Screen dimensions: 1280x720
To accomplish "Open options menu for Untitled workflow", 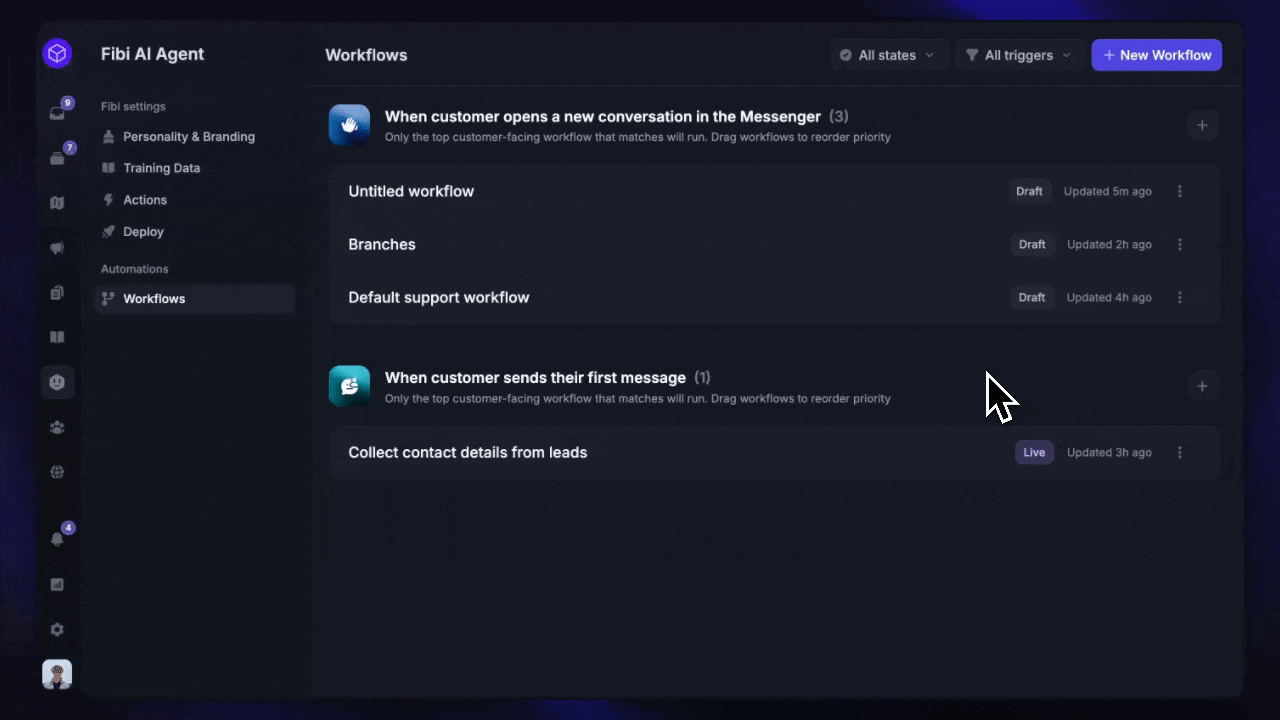I will tap(1180, 191).
